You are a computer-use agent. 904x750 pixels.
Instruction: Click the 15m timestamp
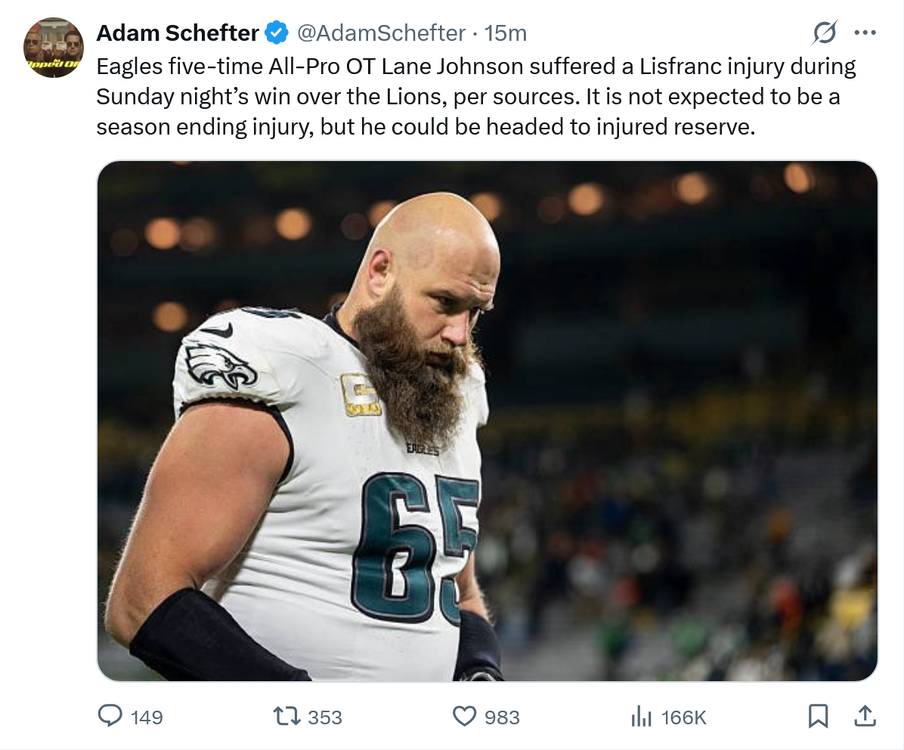coord(505,33)
